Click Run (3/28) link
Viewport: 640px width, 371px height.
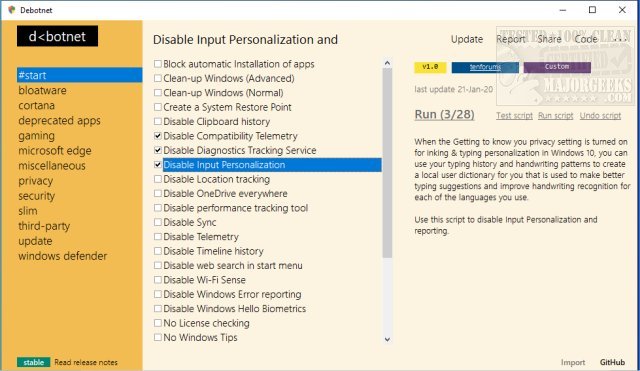444,115
